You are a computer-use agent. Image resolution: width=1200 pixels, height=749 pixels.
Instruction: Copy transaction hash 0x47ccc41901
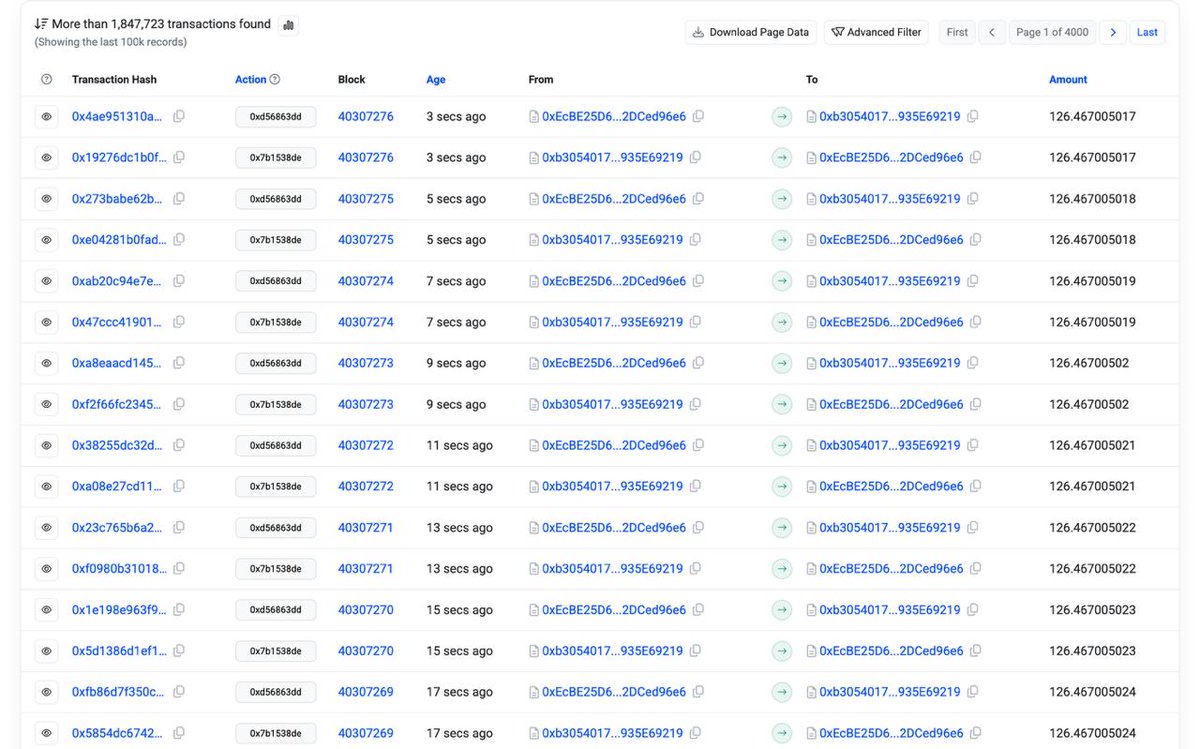pos(179,322)
